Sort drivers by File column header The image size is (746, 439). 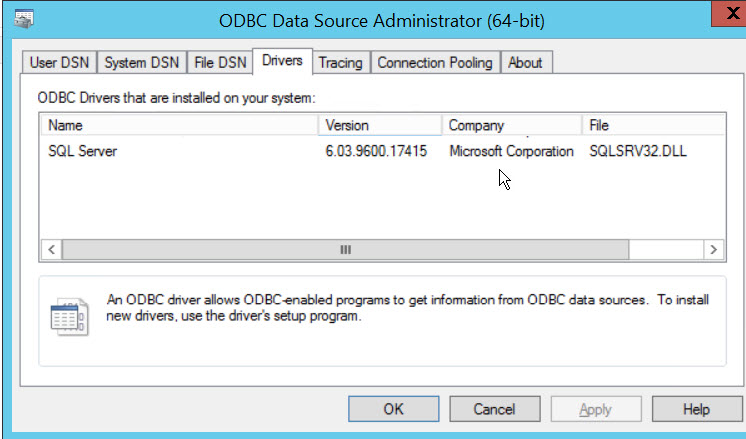654,125
